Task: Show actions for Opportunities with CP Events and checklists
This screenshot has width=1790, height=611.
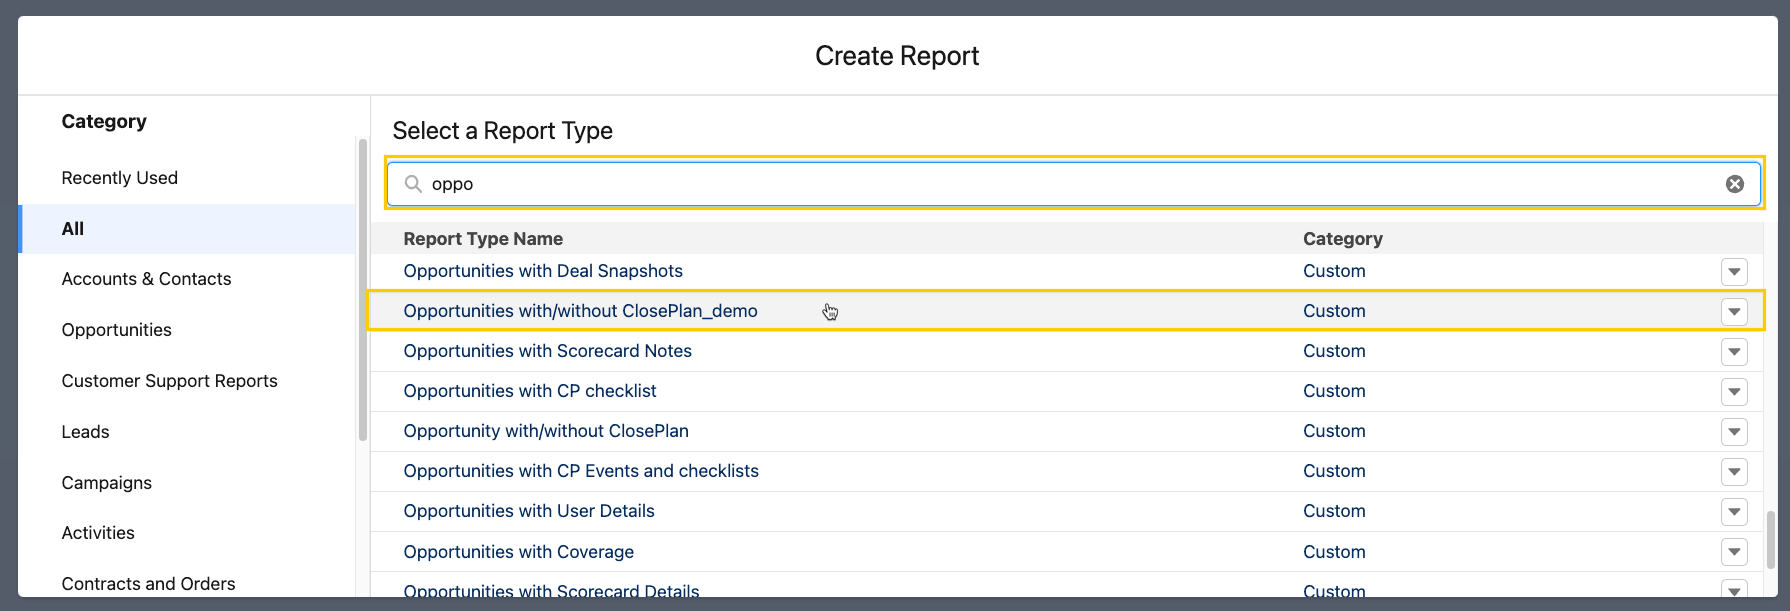Action: click(x=1734, y=472)
